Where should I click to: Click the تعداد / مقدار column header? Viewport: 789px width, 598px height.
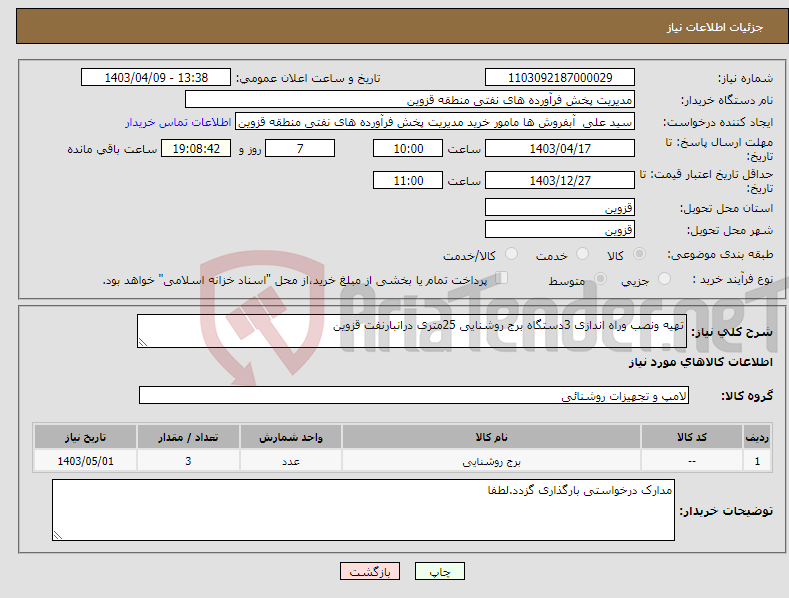point(188,437)
